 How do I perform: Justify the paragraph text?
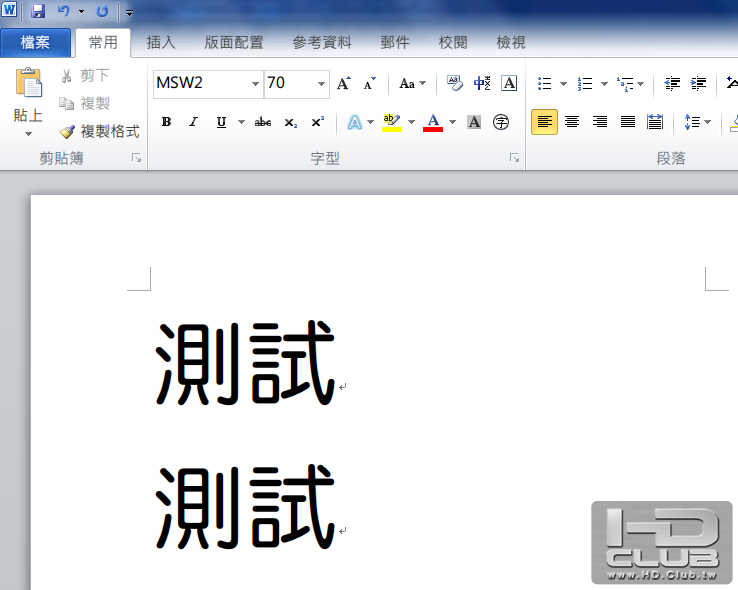tap(627, 122)
